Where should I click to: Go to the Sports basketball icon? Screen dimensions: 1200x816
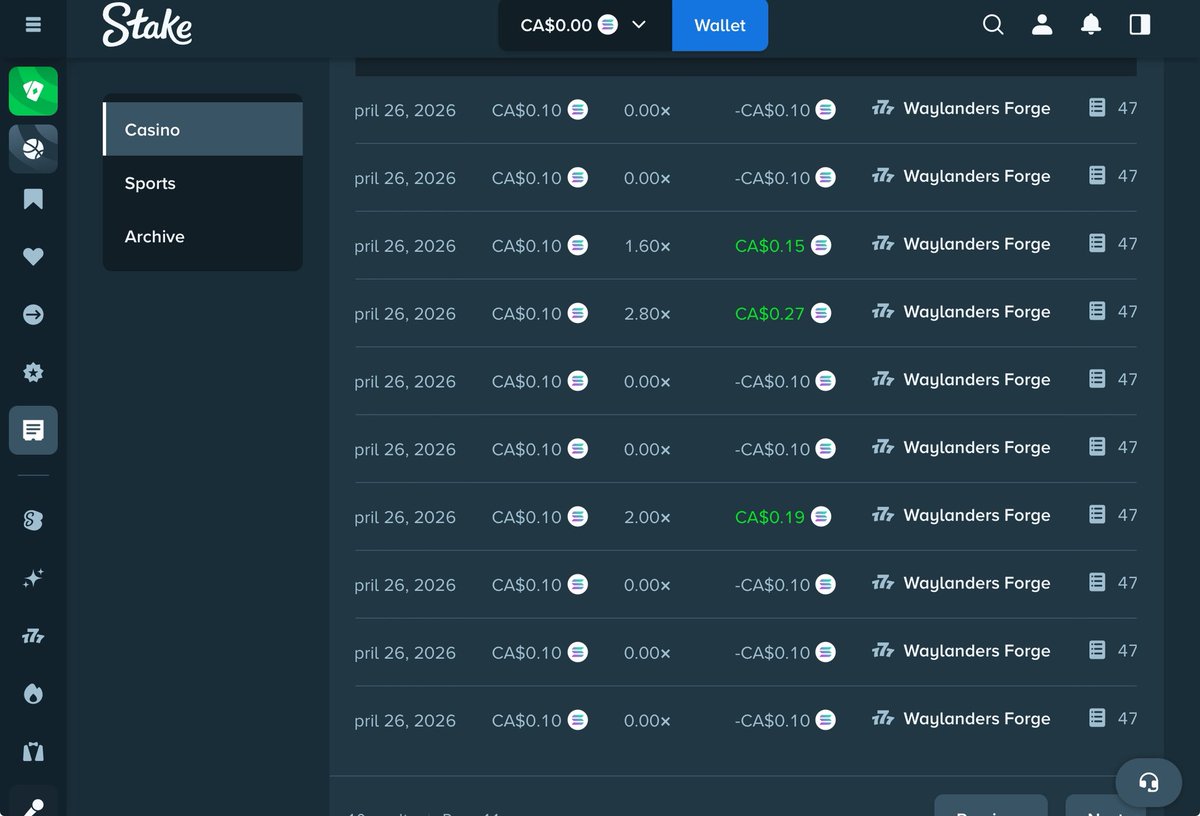pyautogui.click(x=33, y=149)
